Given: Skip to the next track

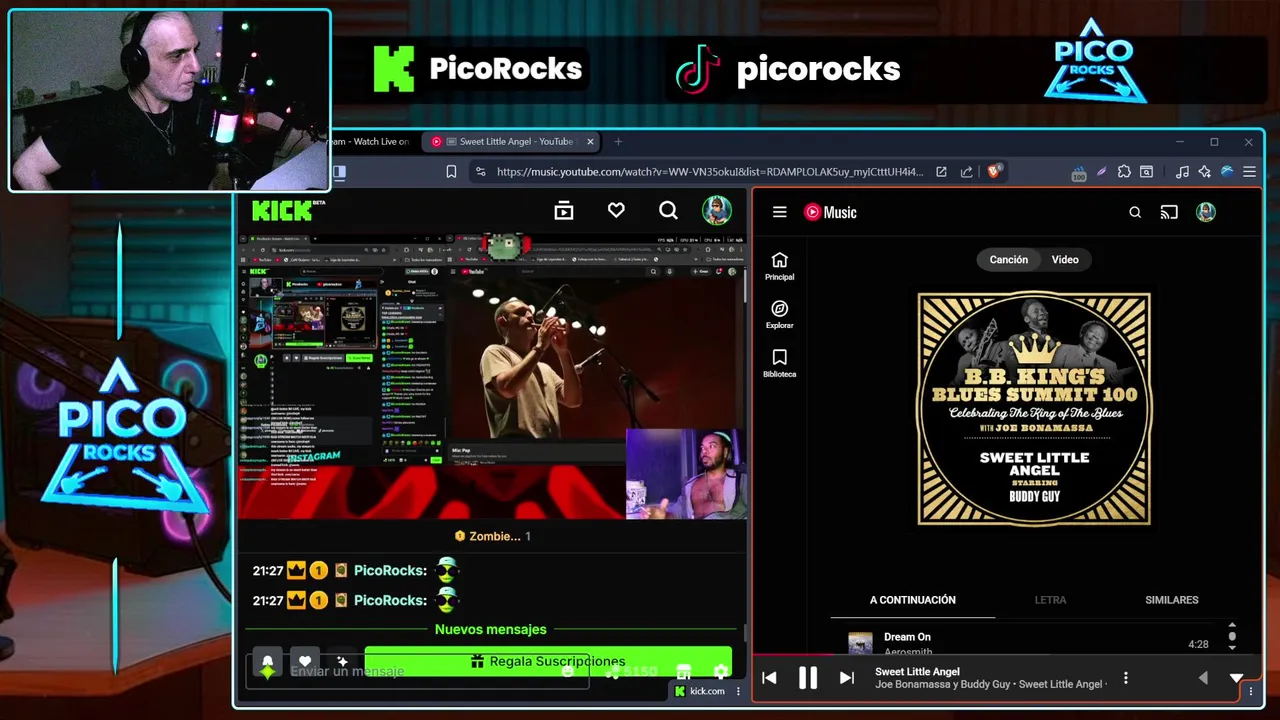Looking at the screenshot, I should (x=847, y=678).
